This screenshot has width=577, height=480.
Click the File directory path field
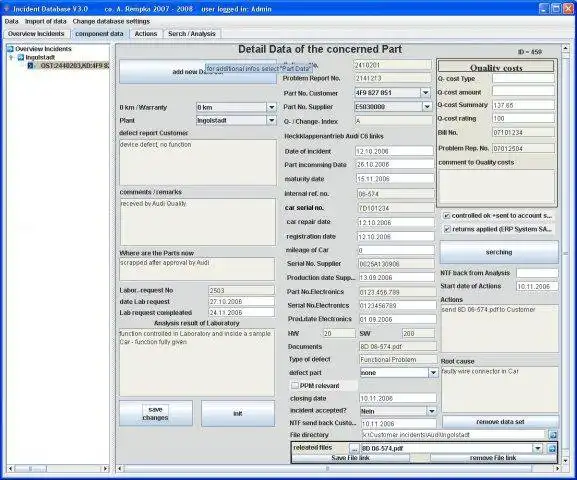[454, 435]
